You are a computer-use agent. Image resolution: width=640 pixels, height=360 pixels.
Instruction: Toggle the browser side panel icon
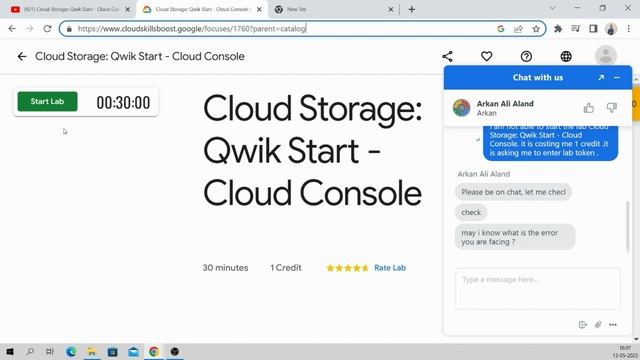[593, 29]
